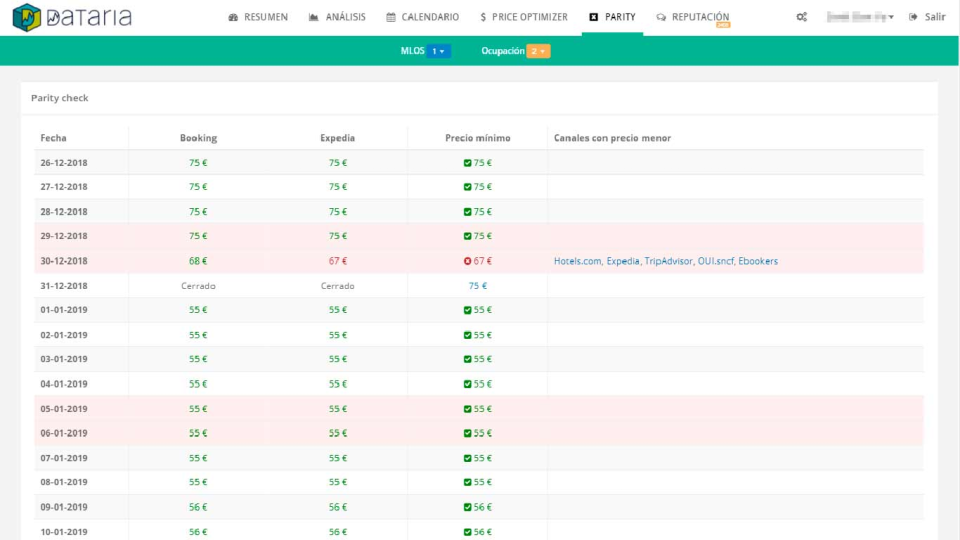Click the Análisis chart icon
The height and width of the screenshot is (540, 960).
click(x=313, y=17)
